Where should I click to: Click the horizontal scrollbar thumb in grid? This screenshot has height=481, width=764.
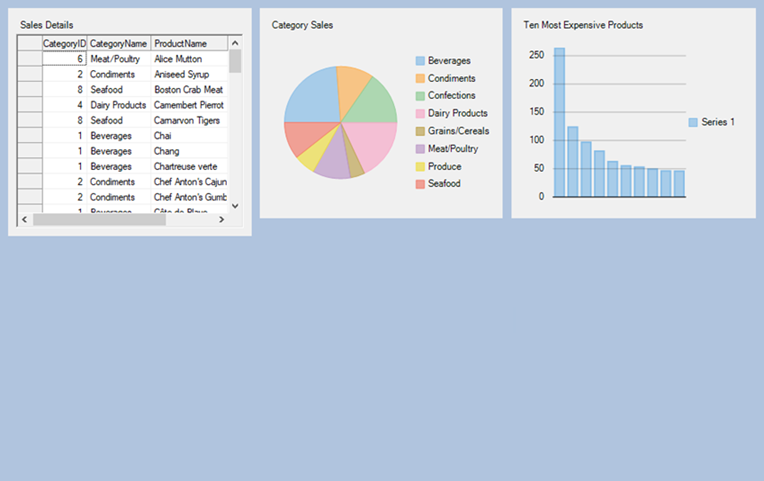(x=98, y=220)
